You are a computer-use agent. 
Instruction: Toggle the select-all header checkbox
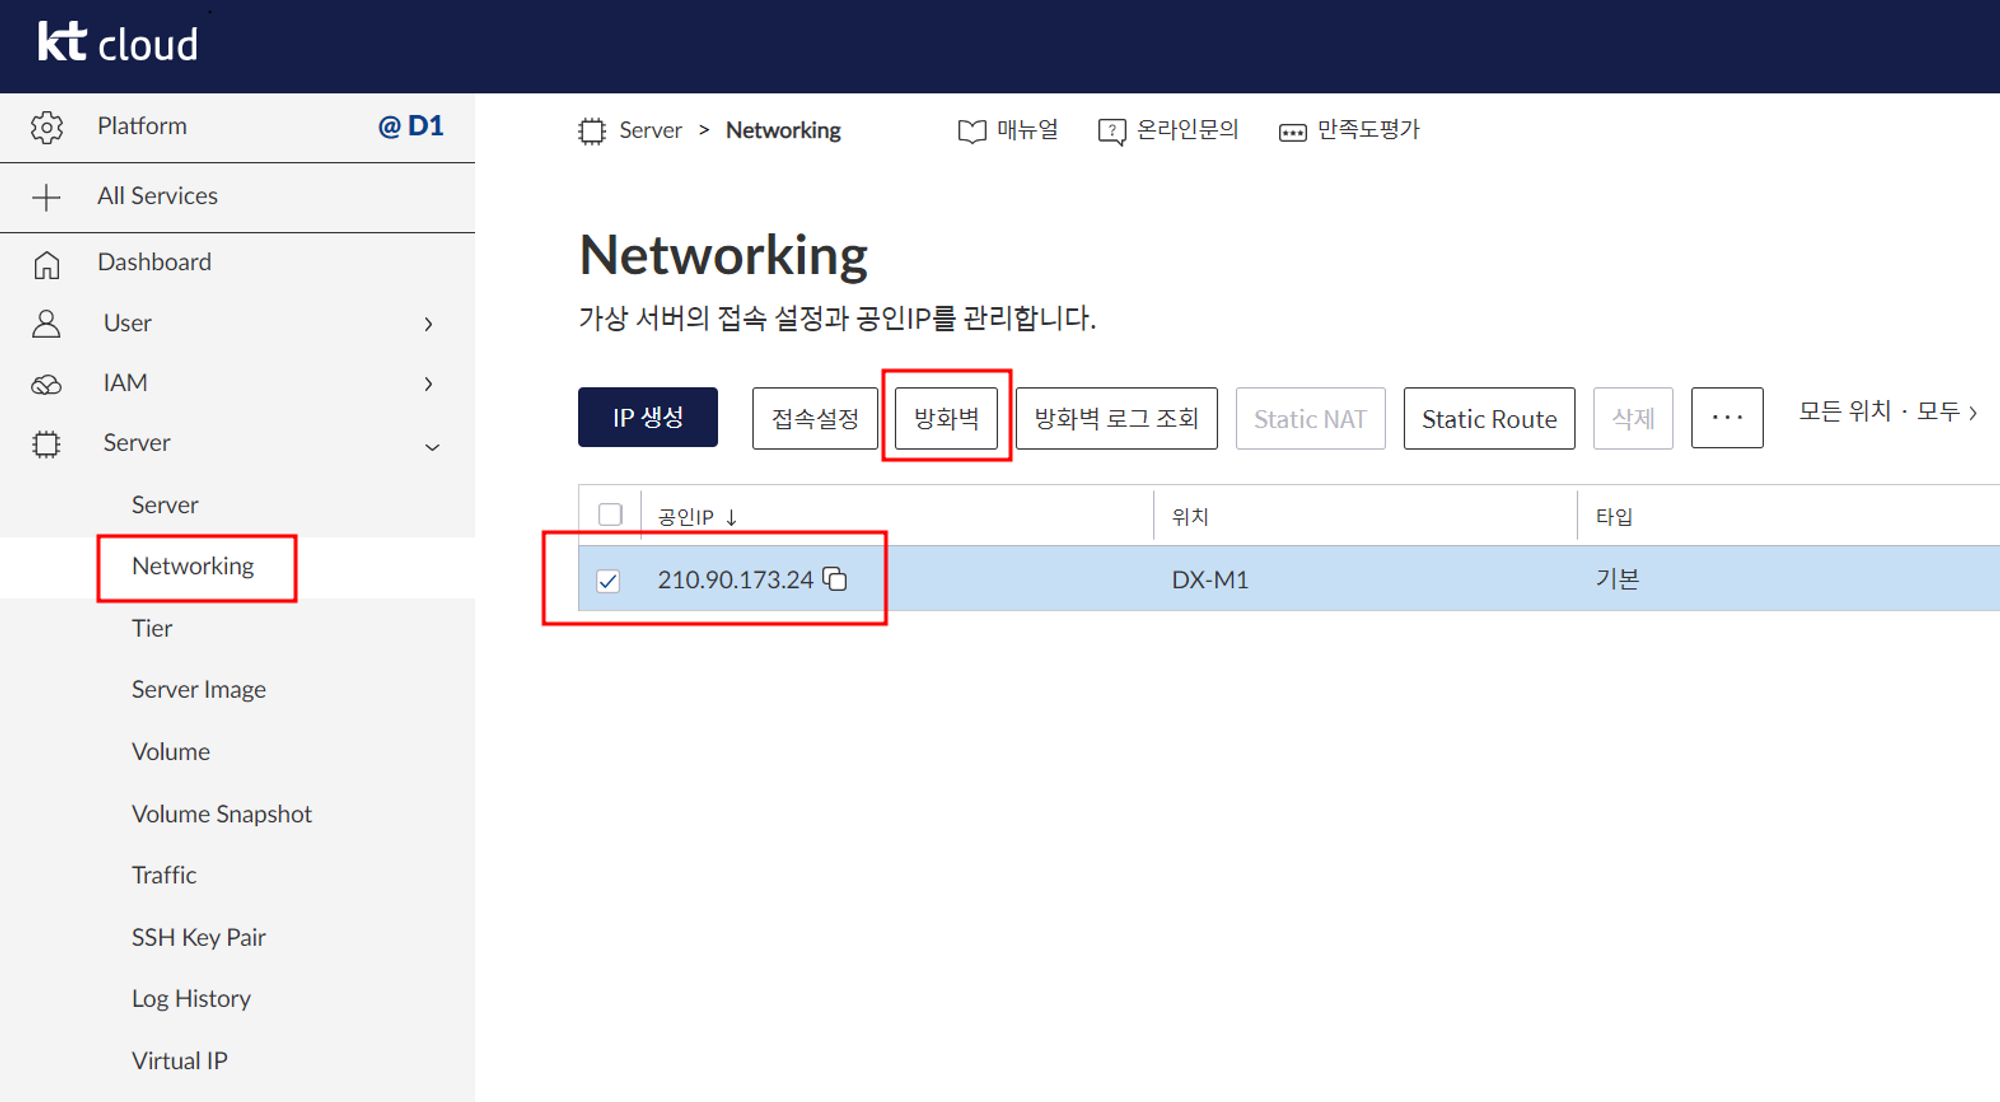click(x=610, y=515)
